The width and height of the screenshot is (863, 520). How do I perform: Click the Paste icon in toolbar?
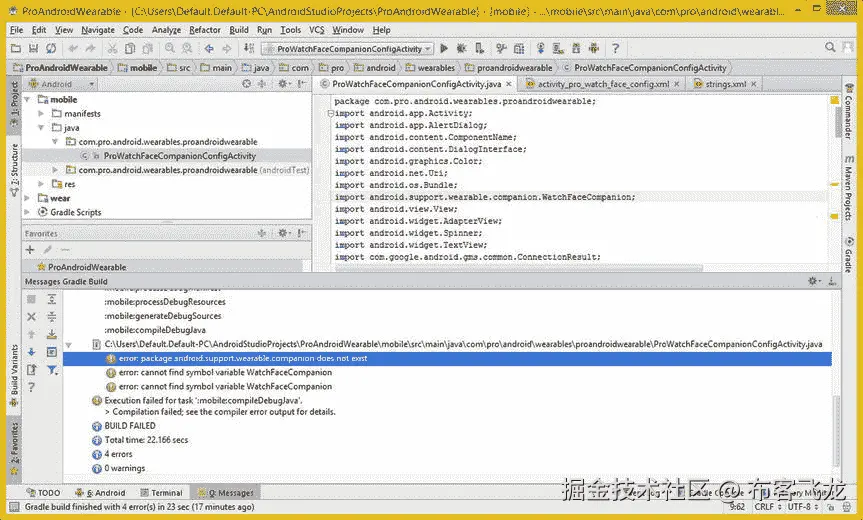pos(148,48)
